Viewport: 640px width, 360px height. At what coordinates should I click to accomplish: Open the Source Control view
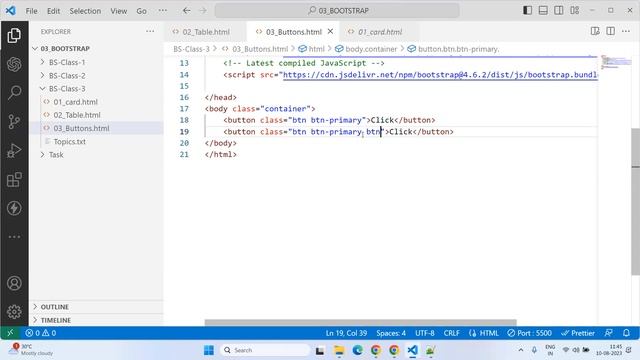14,122
